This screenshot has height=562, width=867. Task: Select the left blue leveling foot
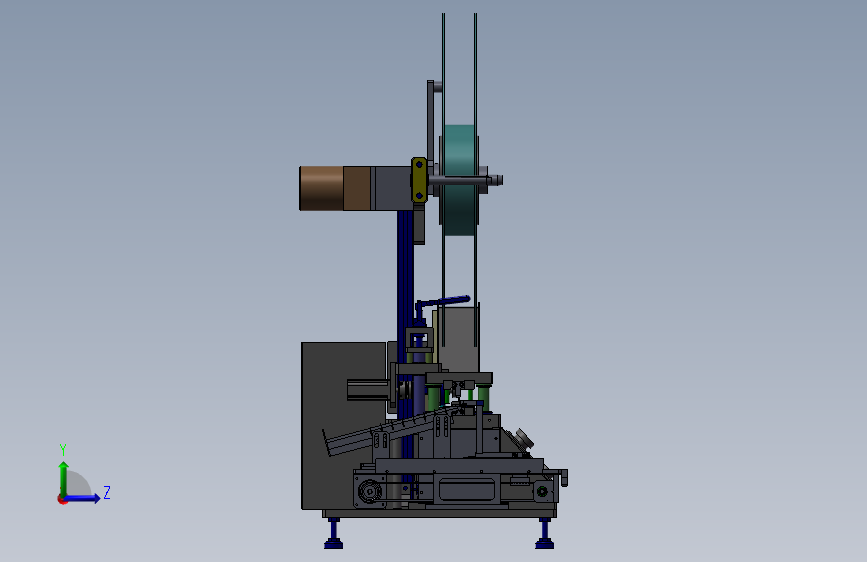[x=333, y=534]
